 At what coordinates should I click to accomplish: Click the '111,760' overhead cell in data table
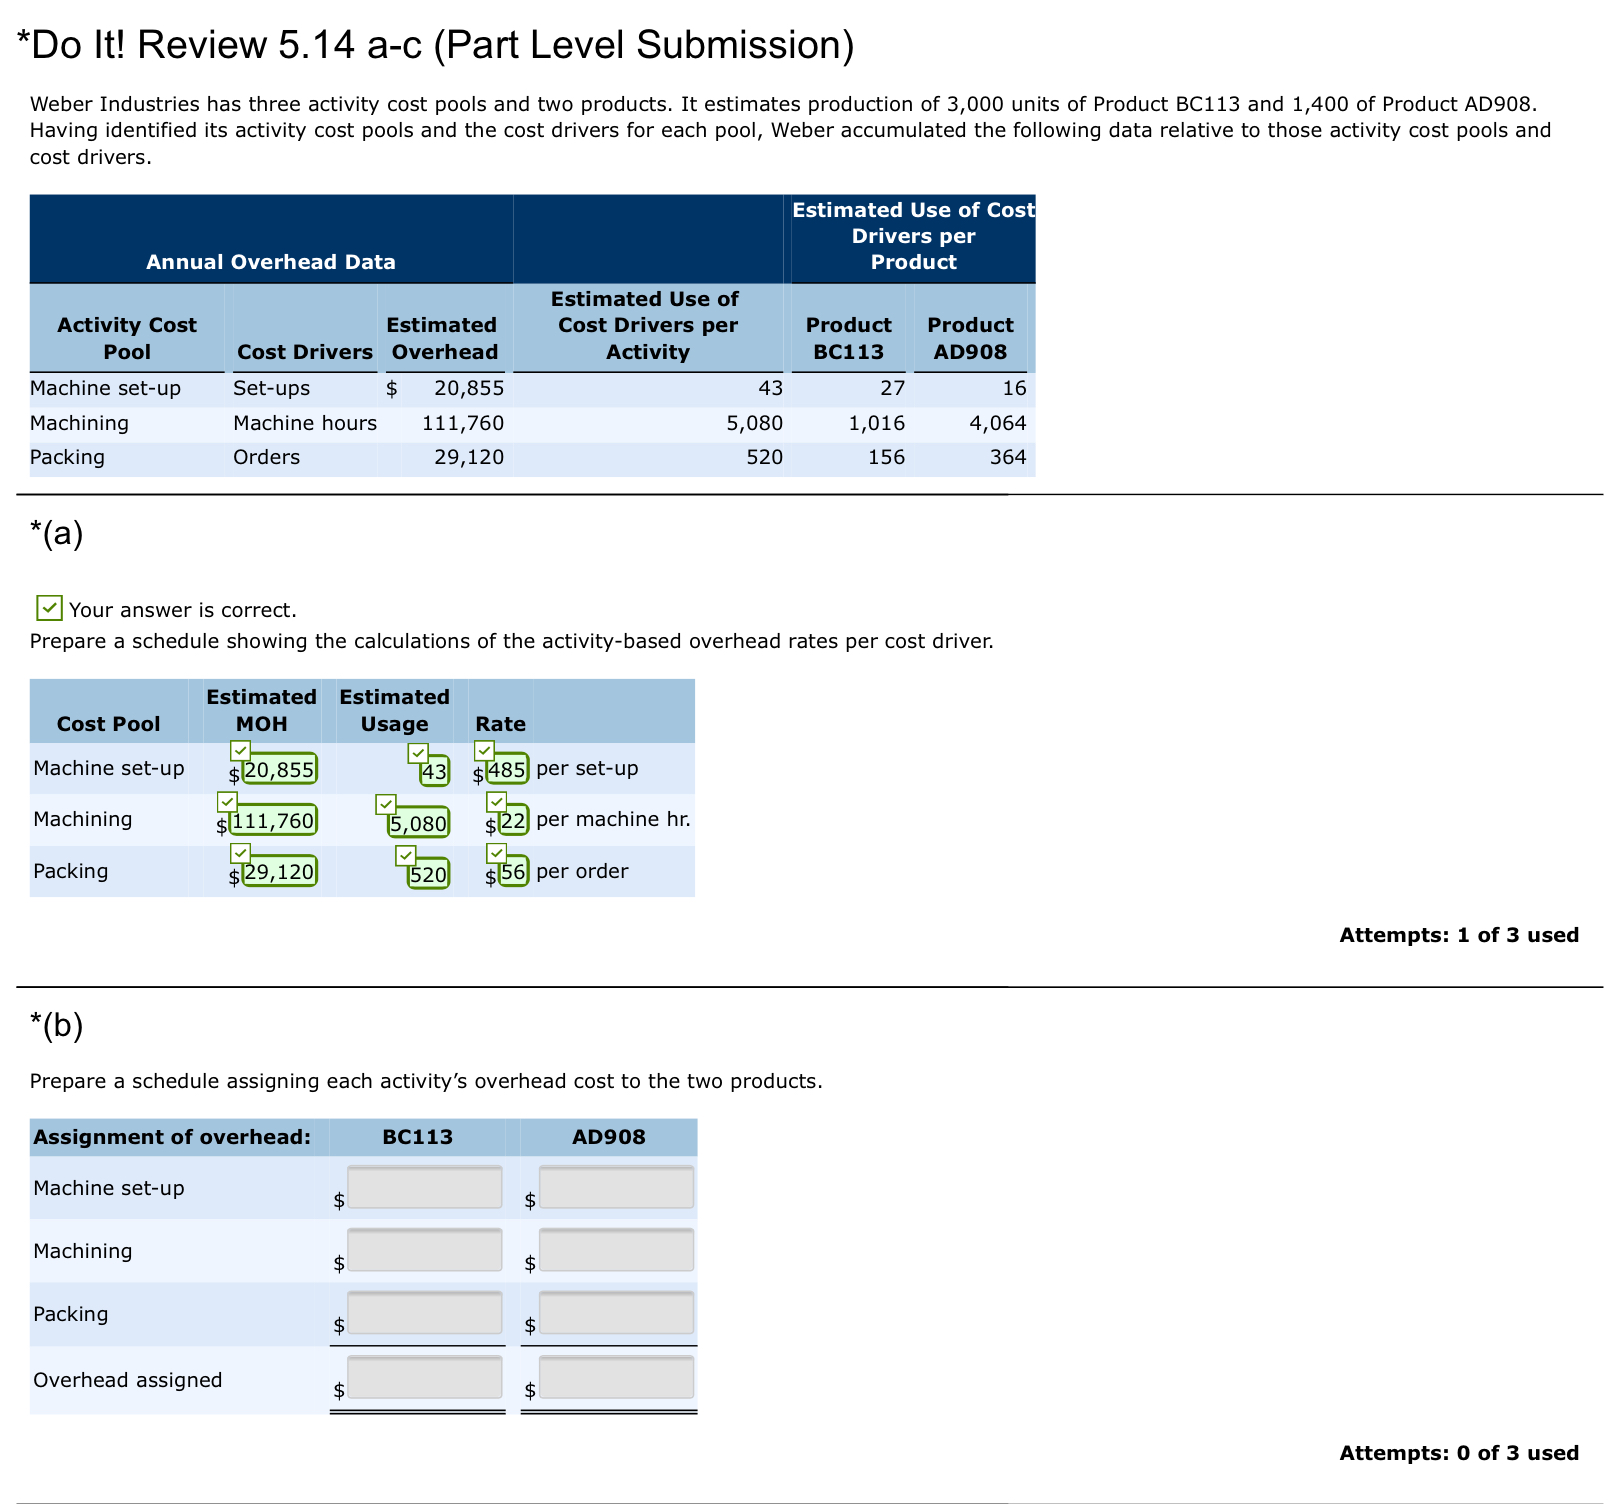click(463, 423)
